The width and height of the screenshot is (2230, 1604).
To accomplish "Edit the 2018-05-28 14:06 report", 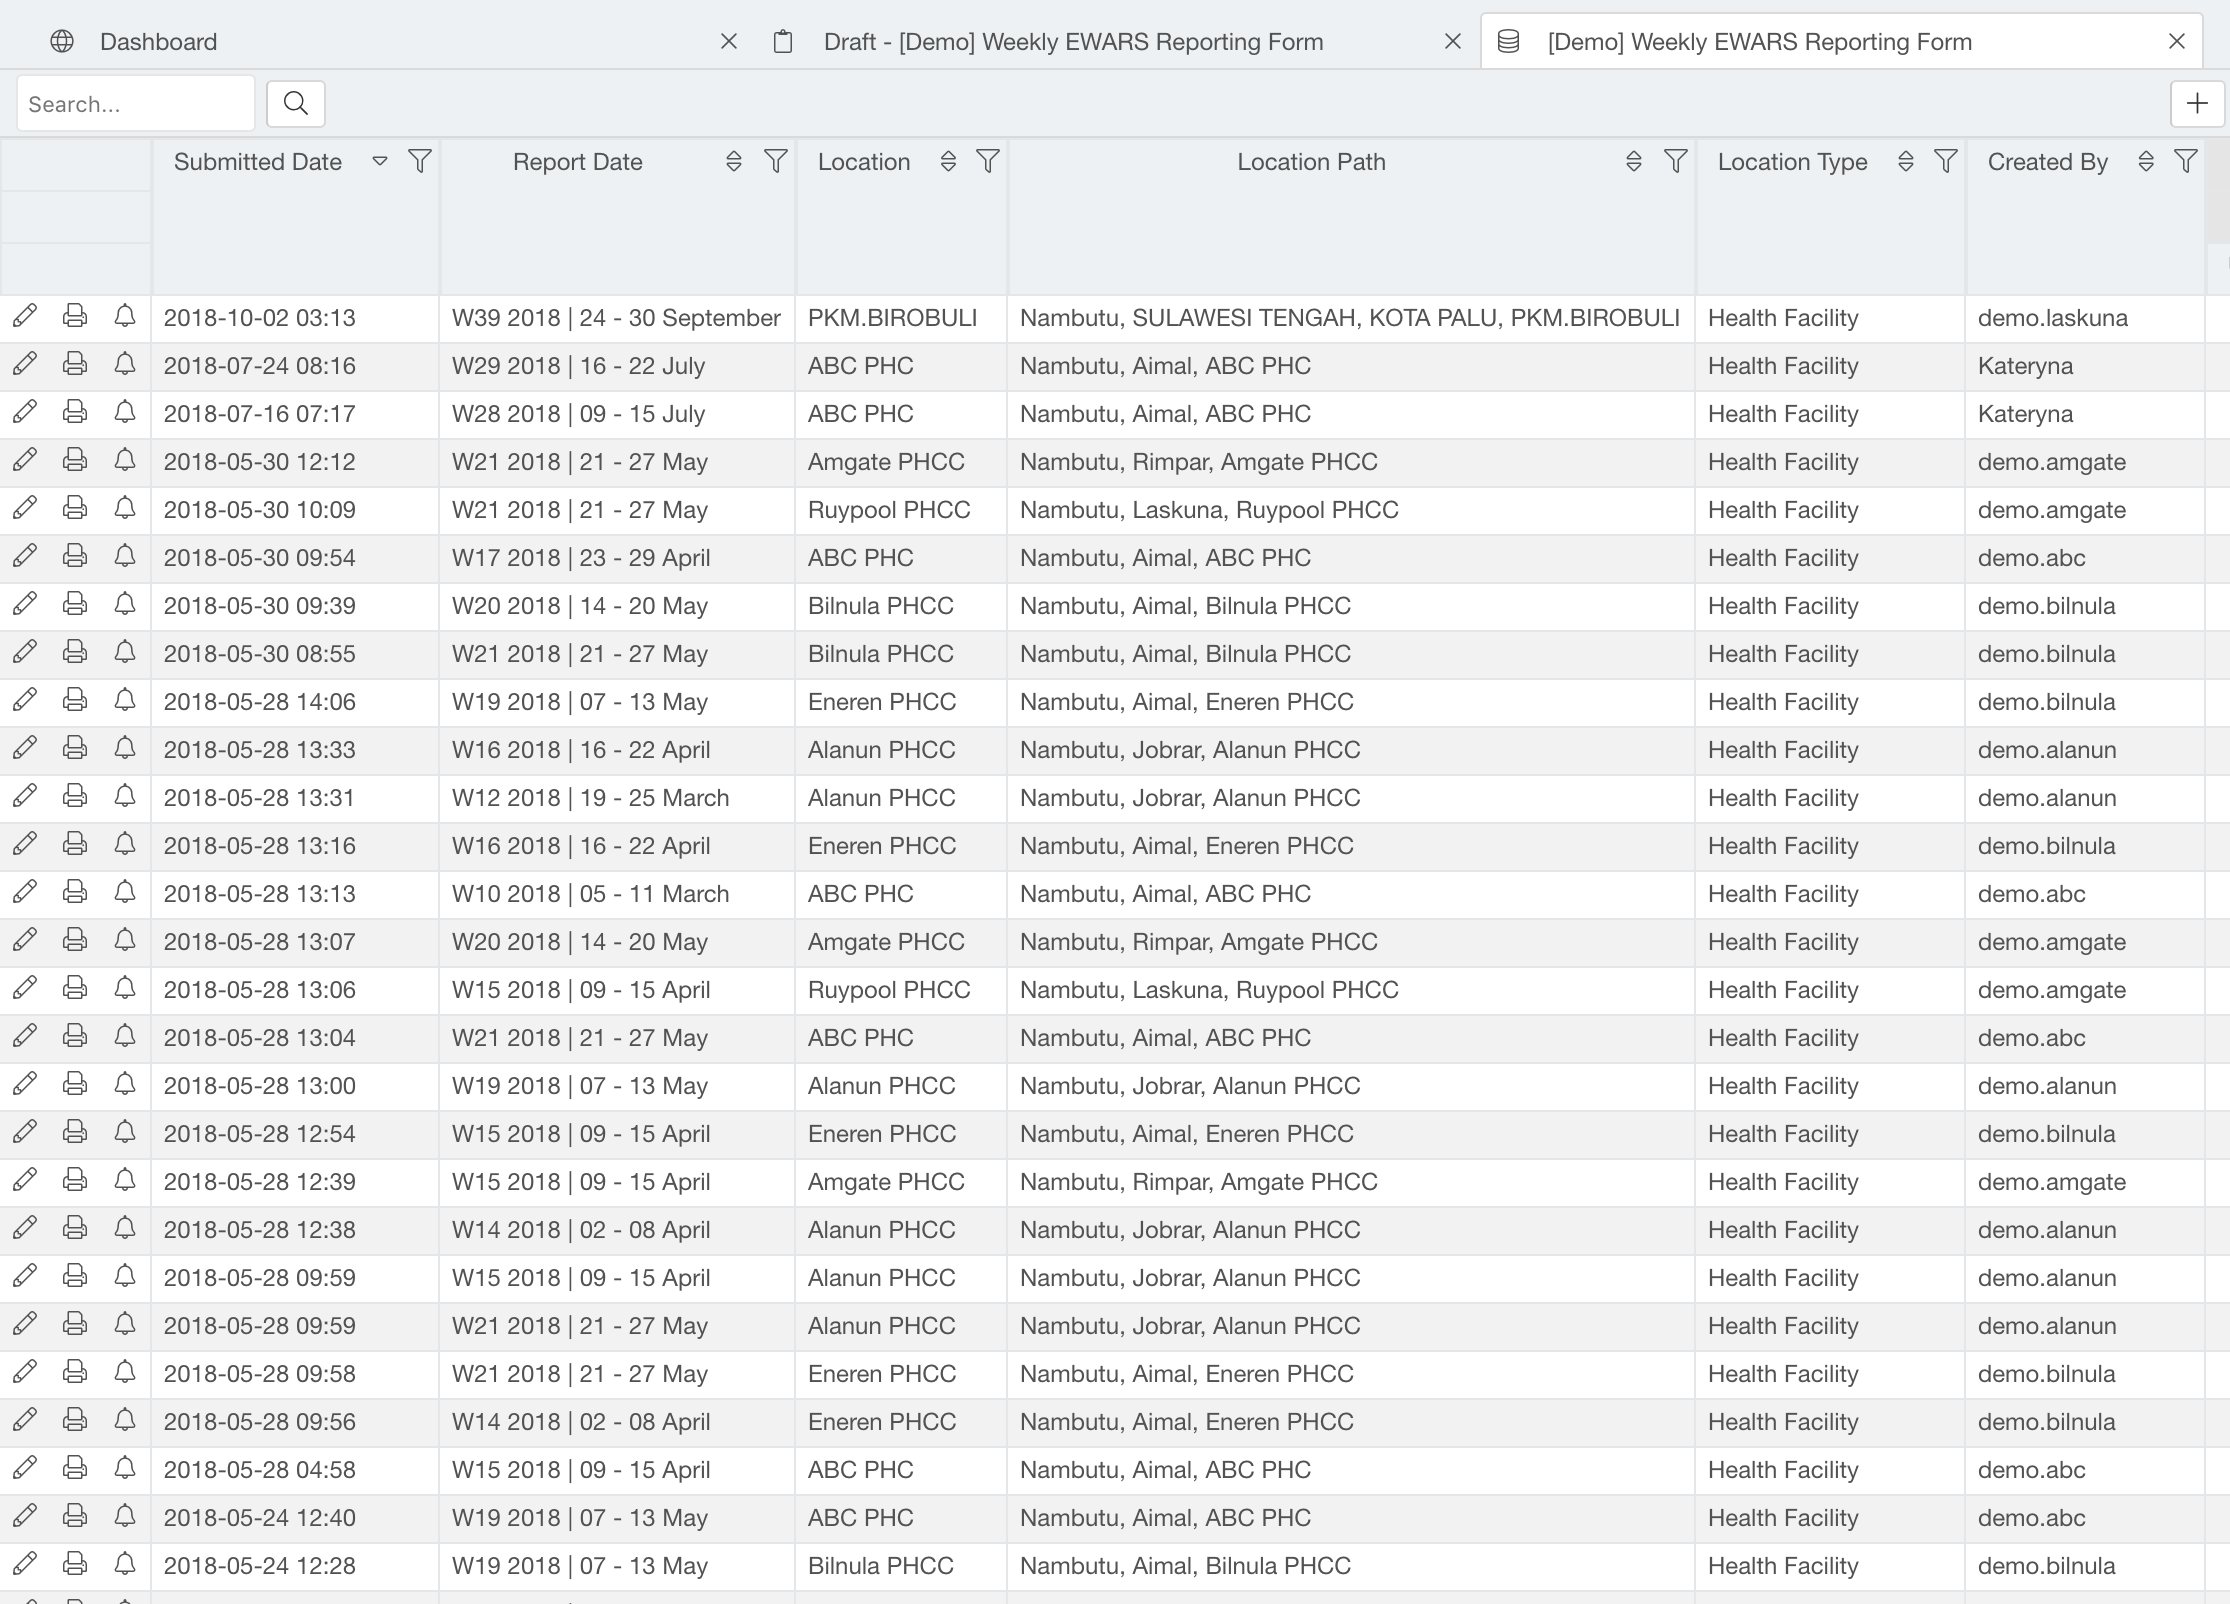I will pyautogui.click(x=25, y=701).
